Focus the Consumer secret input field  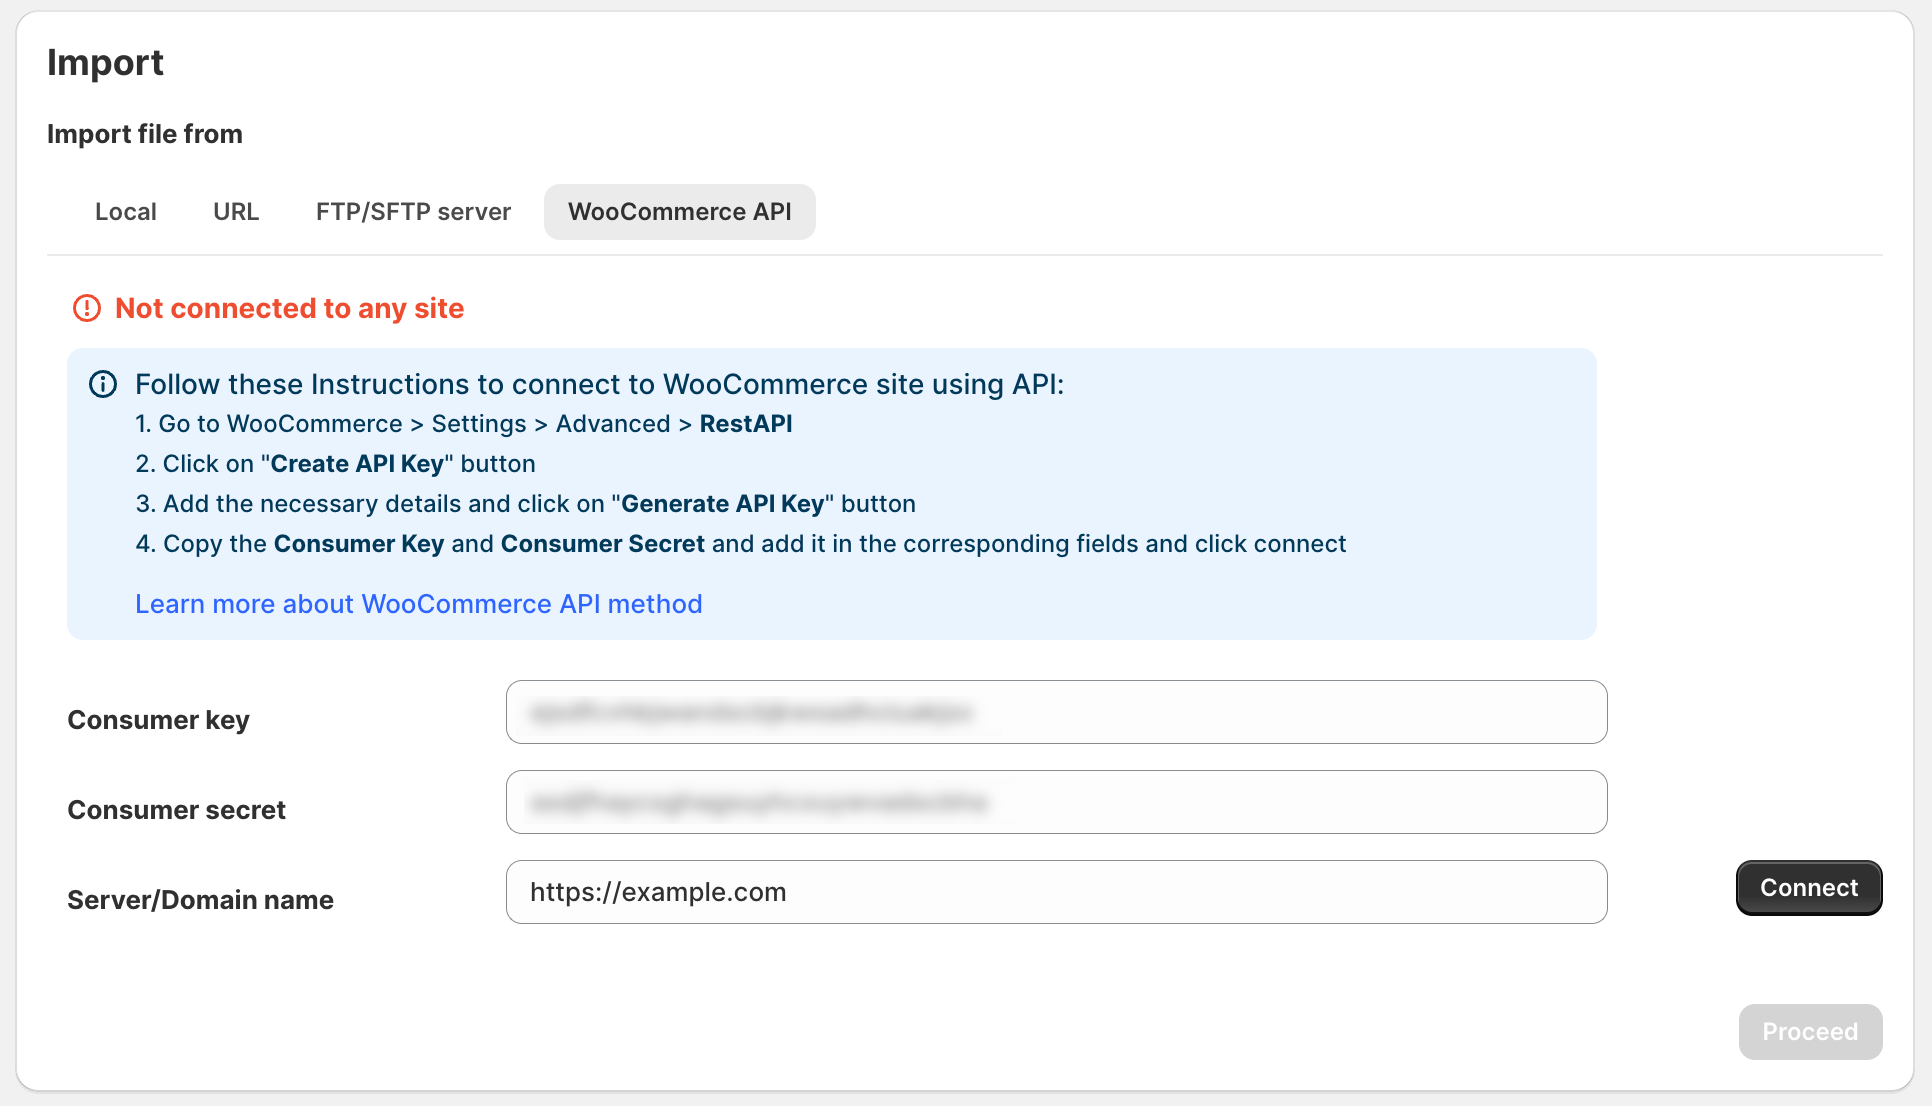1057,802
